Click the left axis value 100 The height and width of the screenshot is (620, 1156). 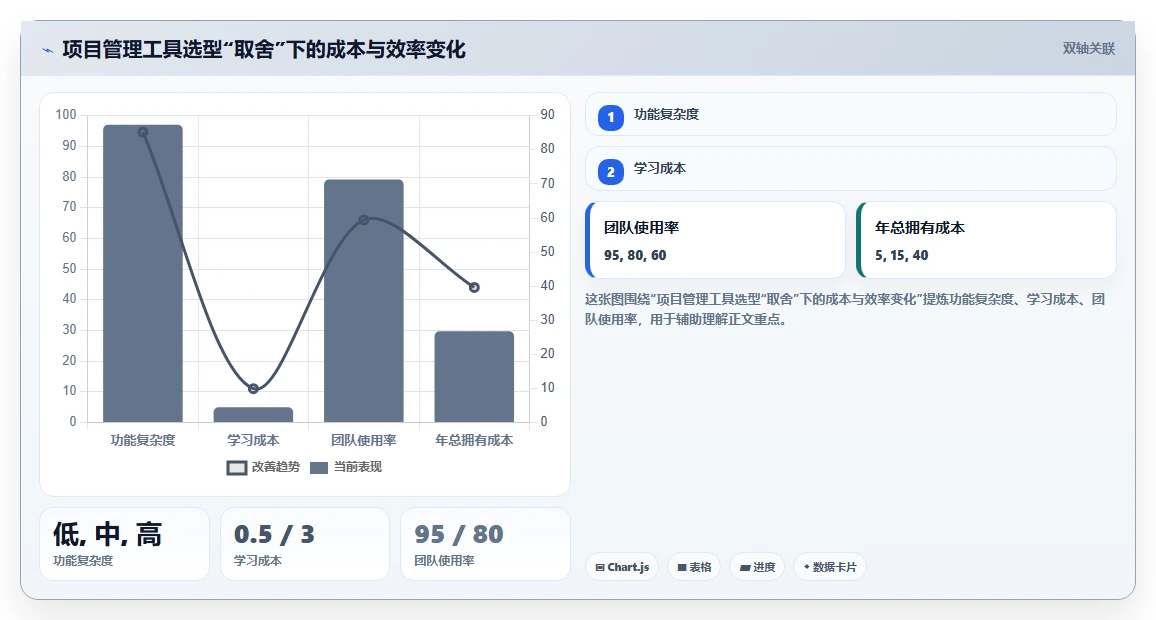pos(66,114)
